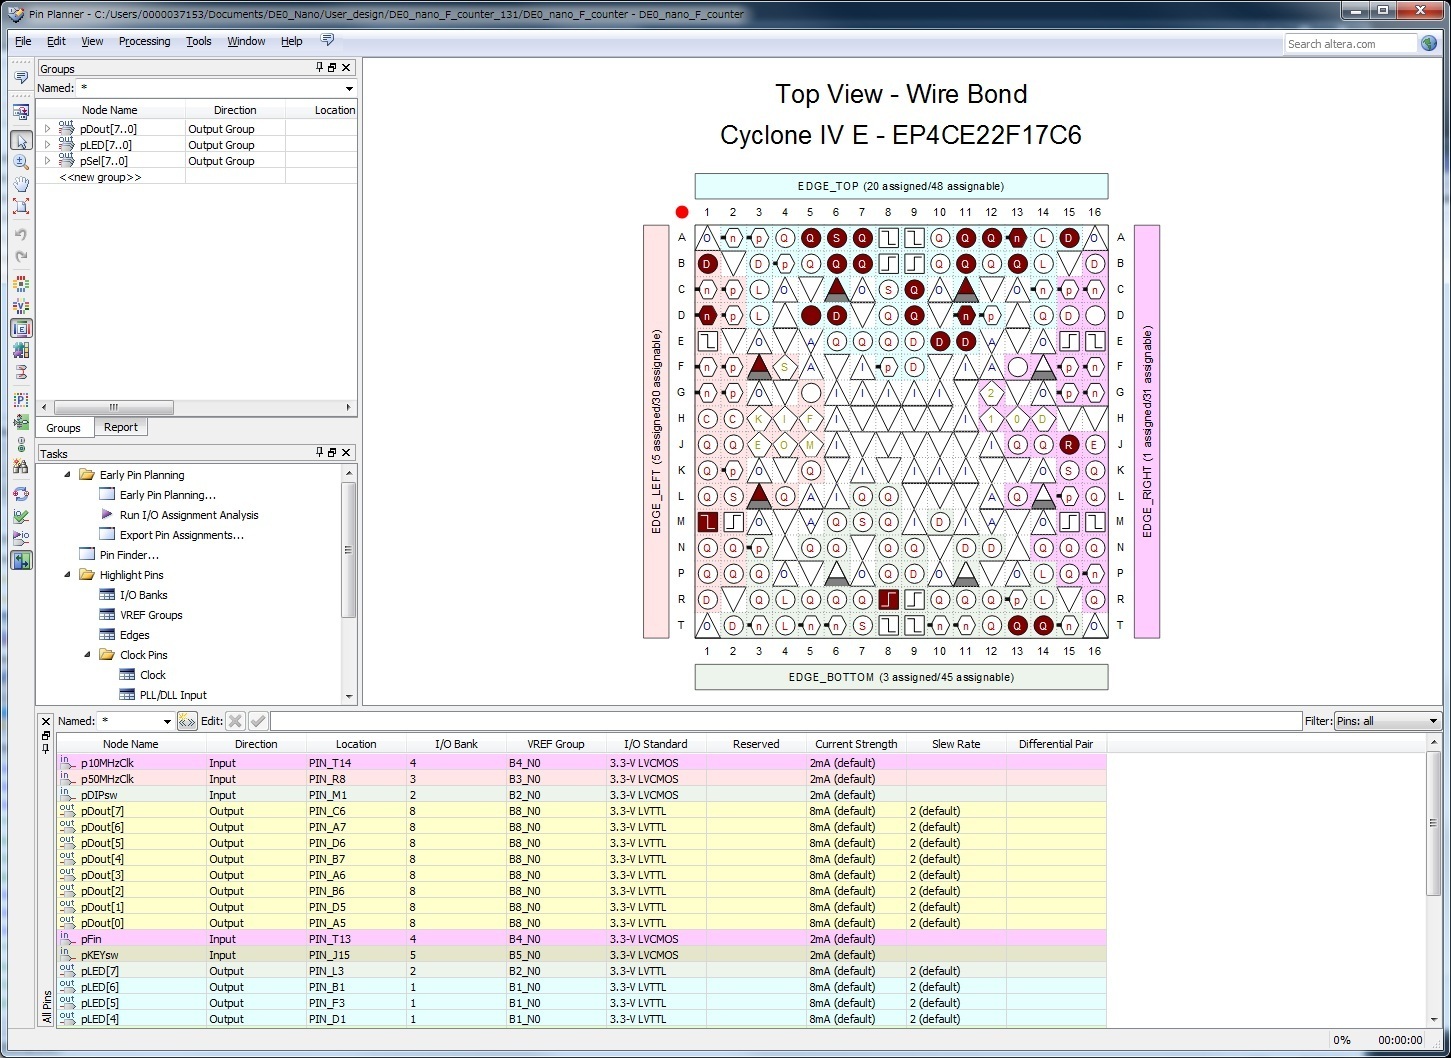The image size is (1451, 1058).
Task: Switch to the Report tab
Action: tap(121, 427)
